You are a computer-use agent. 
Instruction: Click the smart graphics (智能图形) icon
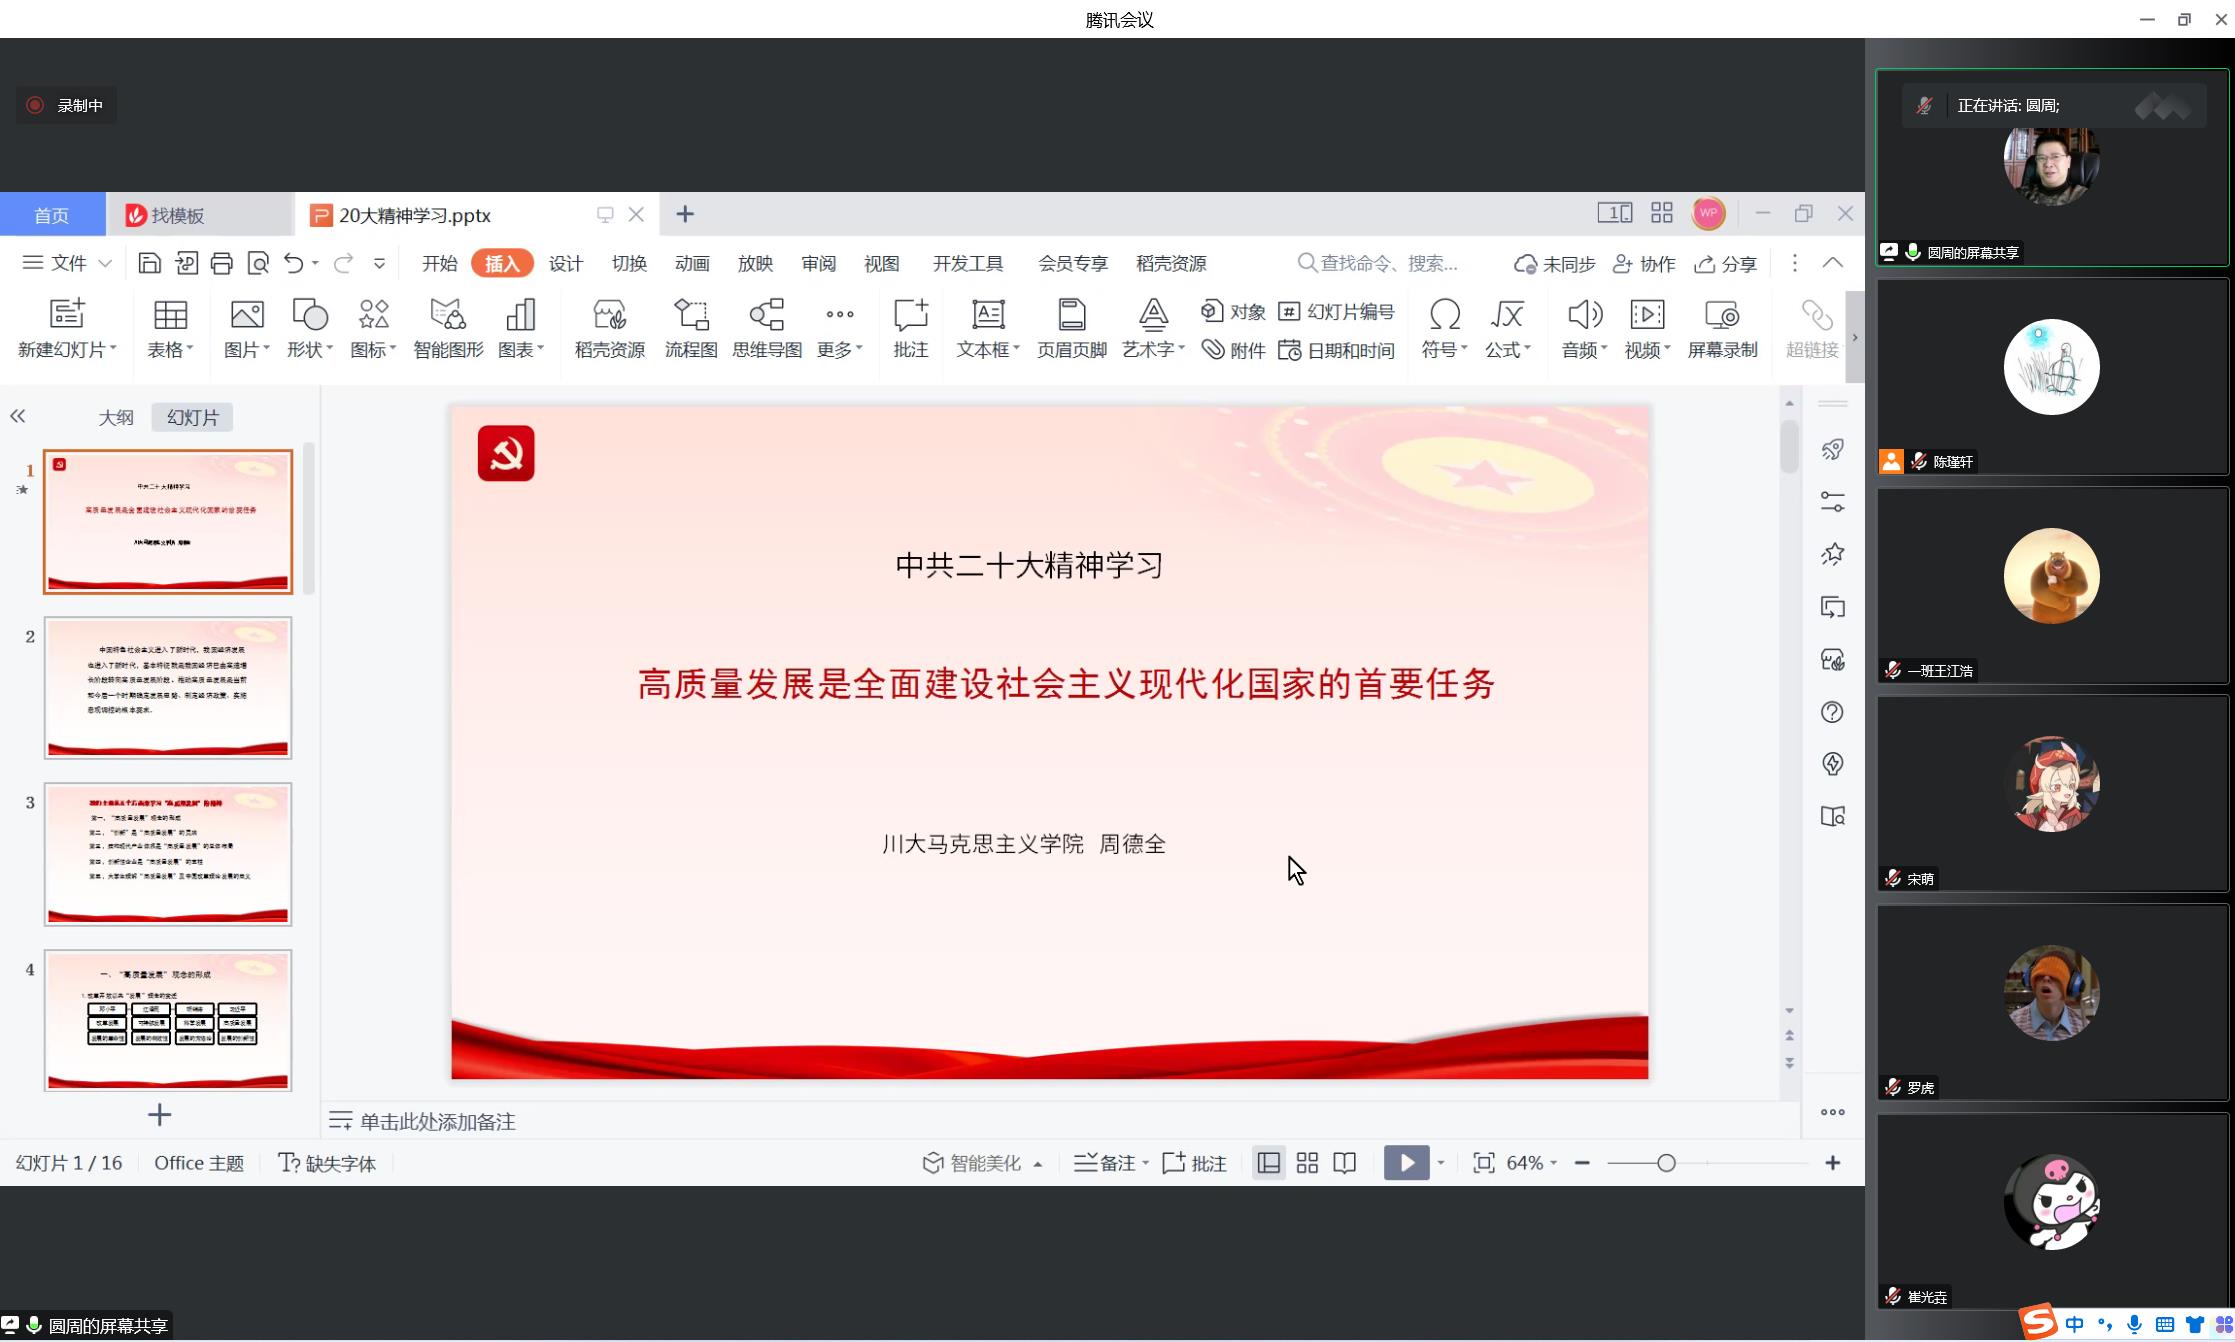coord(448,316)
